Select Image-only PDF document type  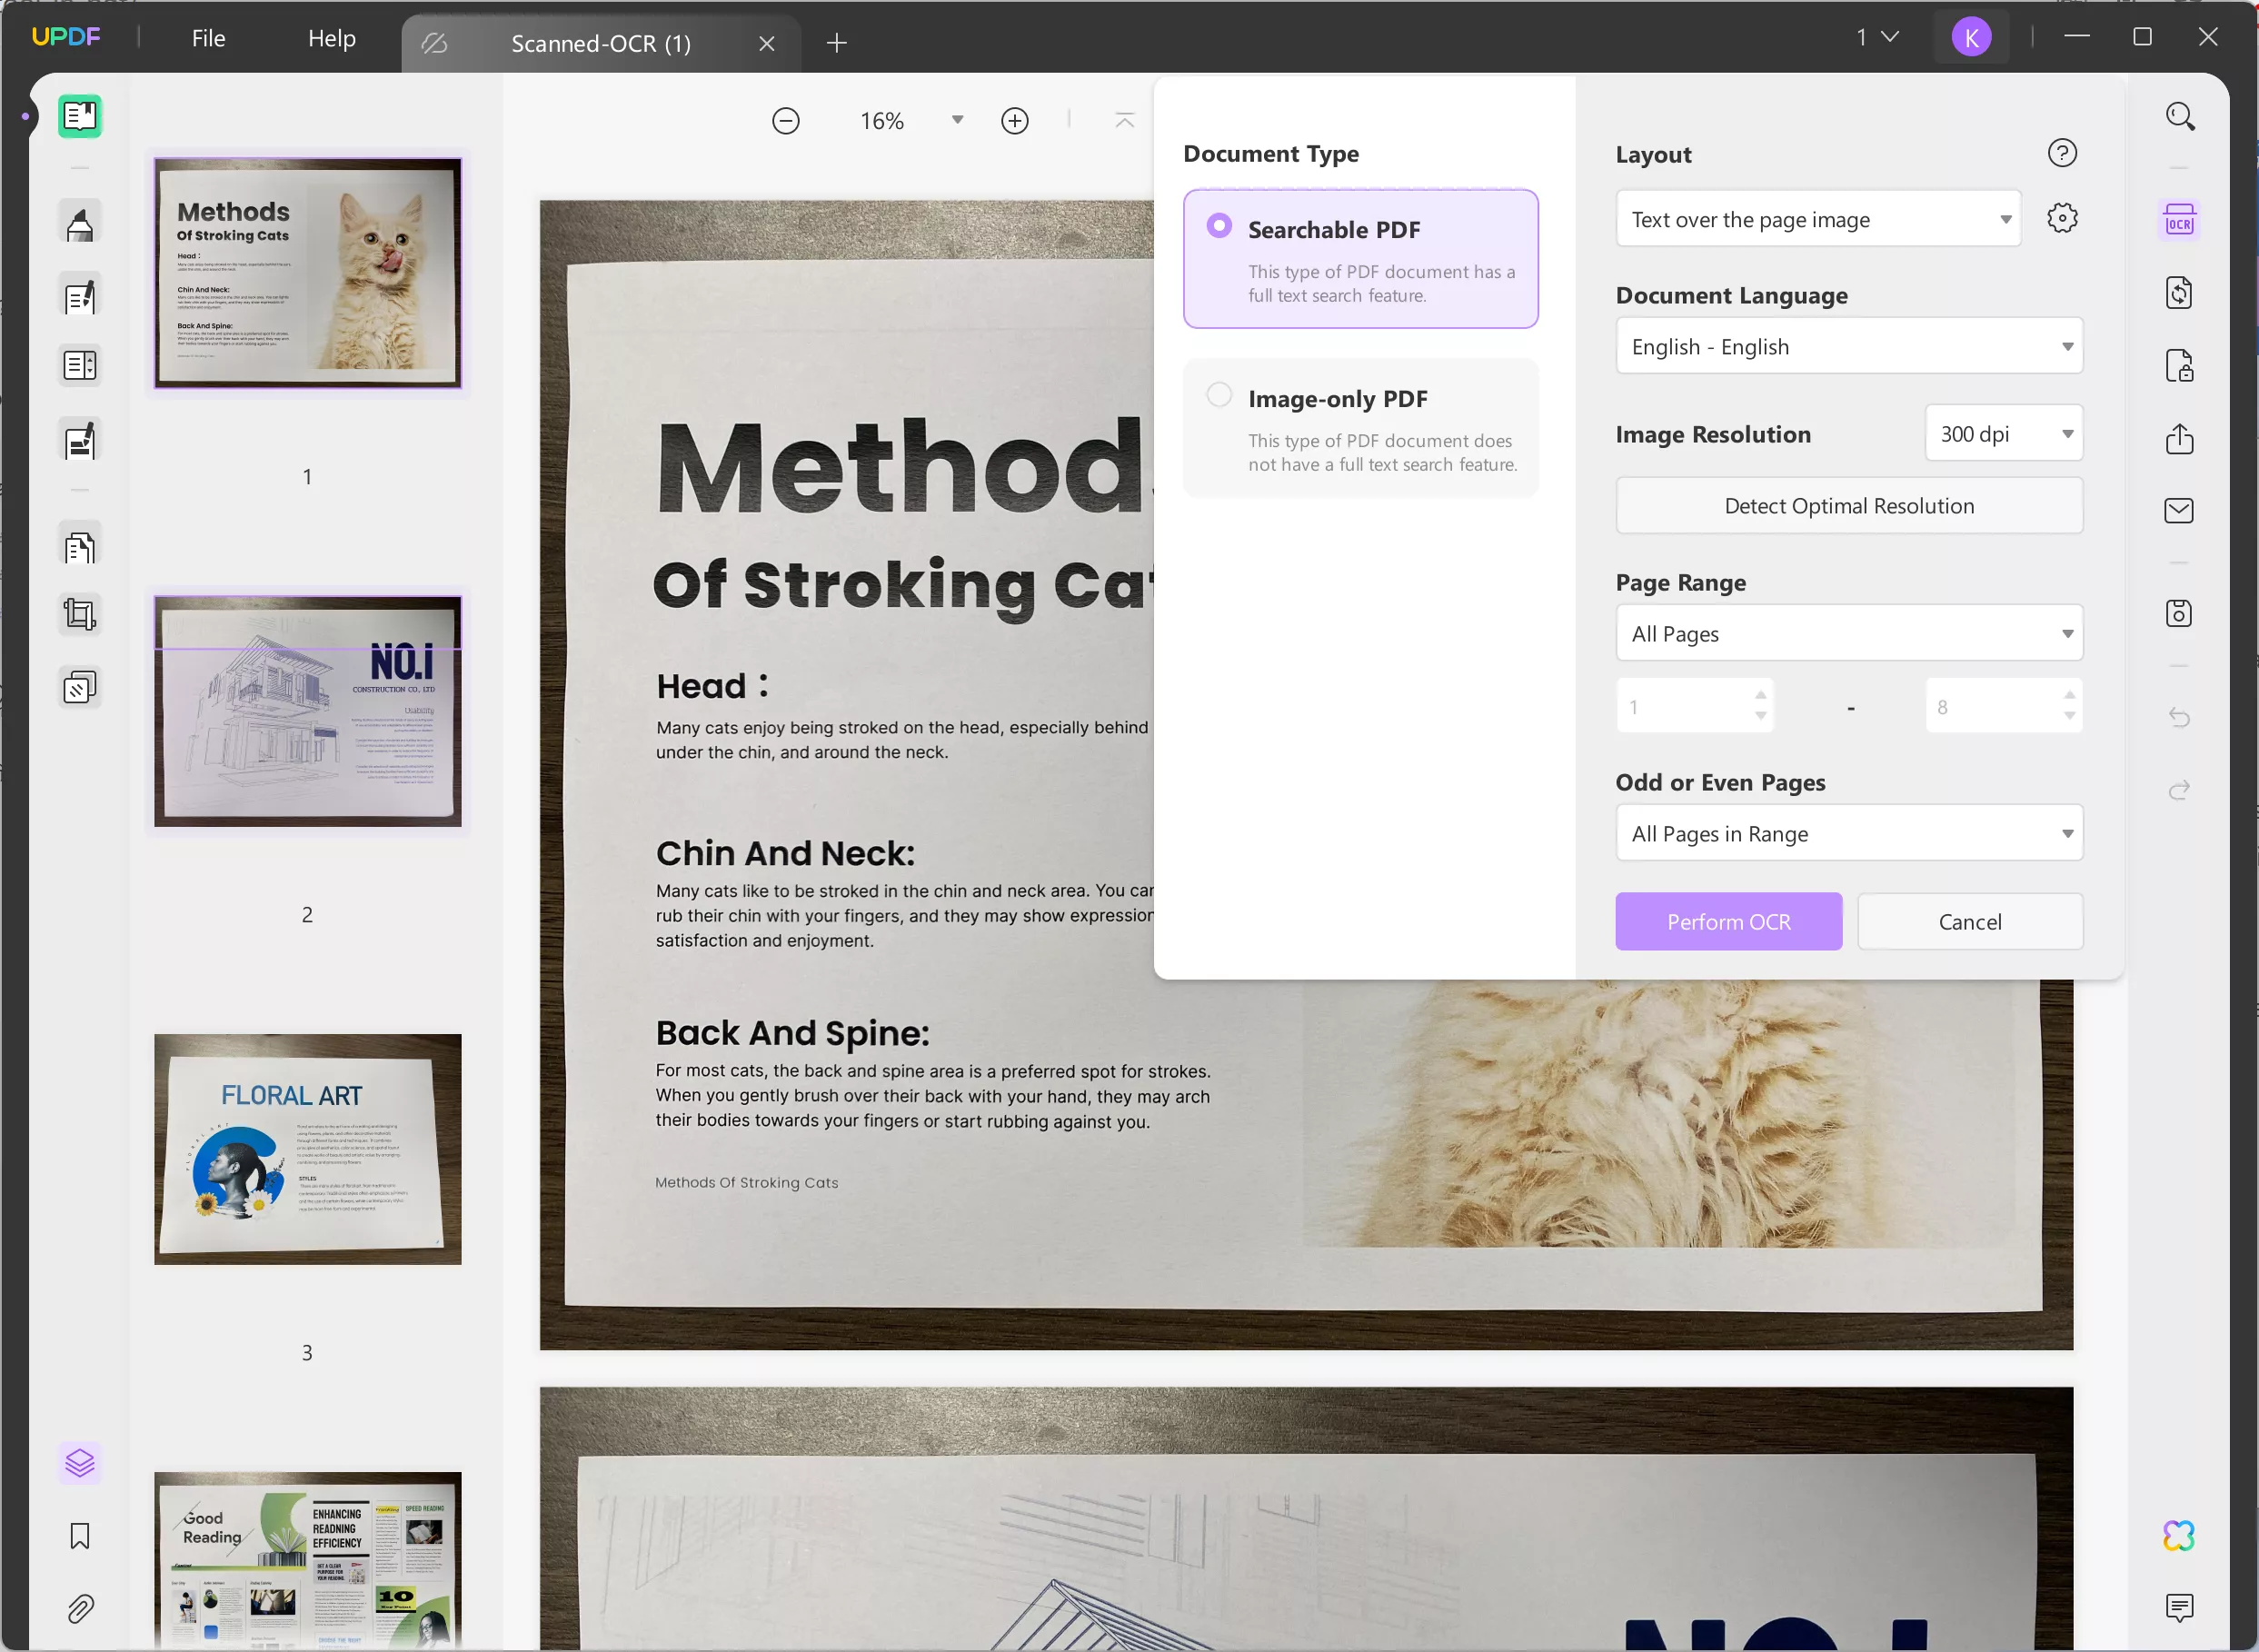point(1360,427)
